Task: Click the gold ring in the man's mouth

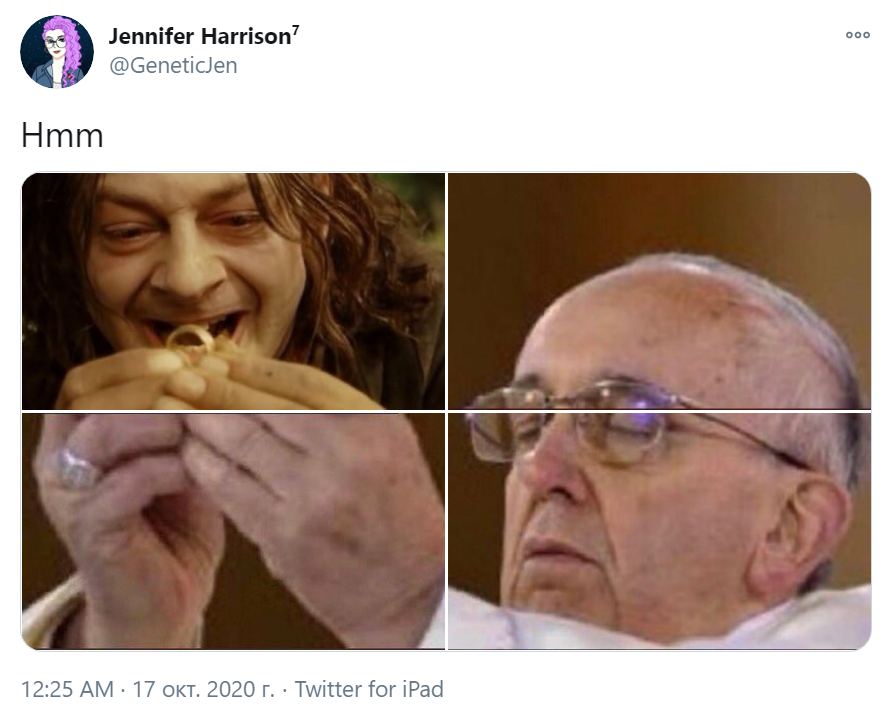Action: pyautogui.click(x=191, y=340)
